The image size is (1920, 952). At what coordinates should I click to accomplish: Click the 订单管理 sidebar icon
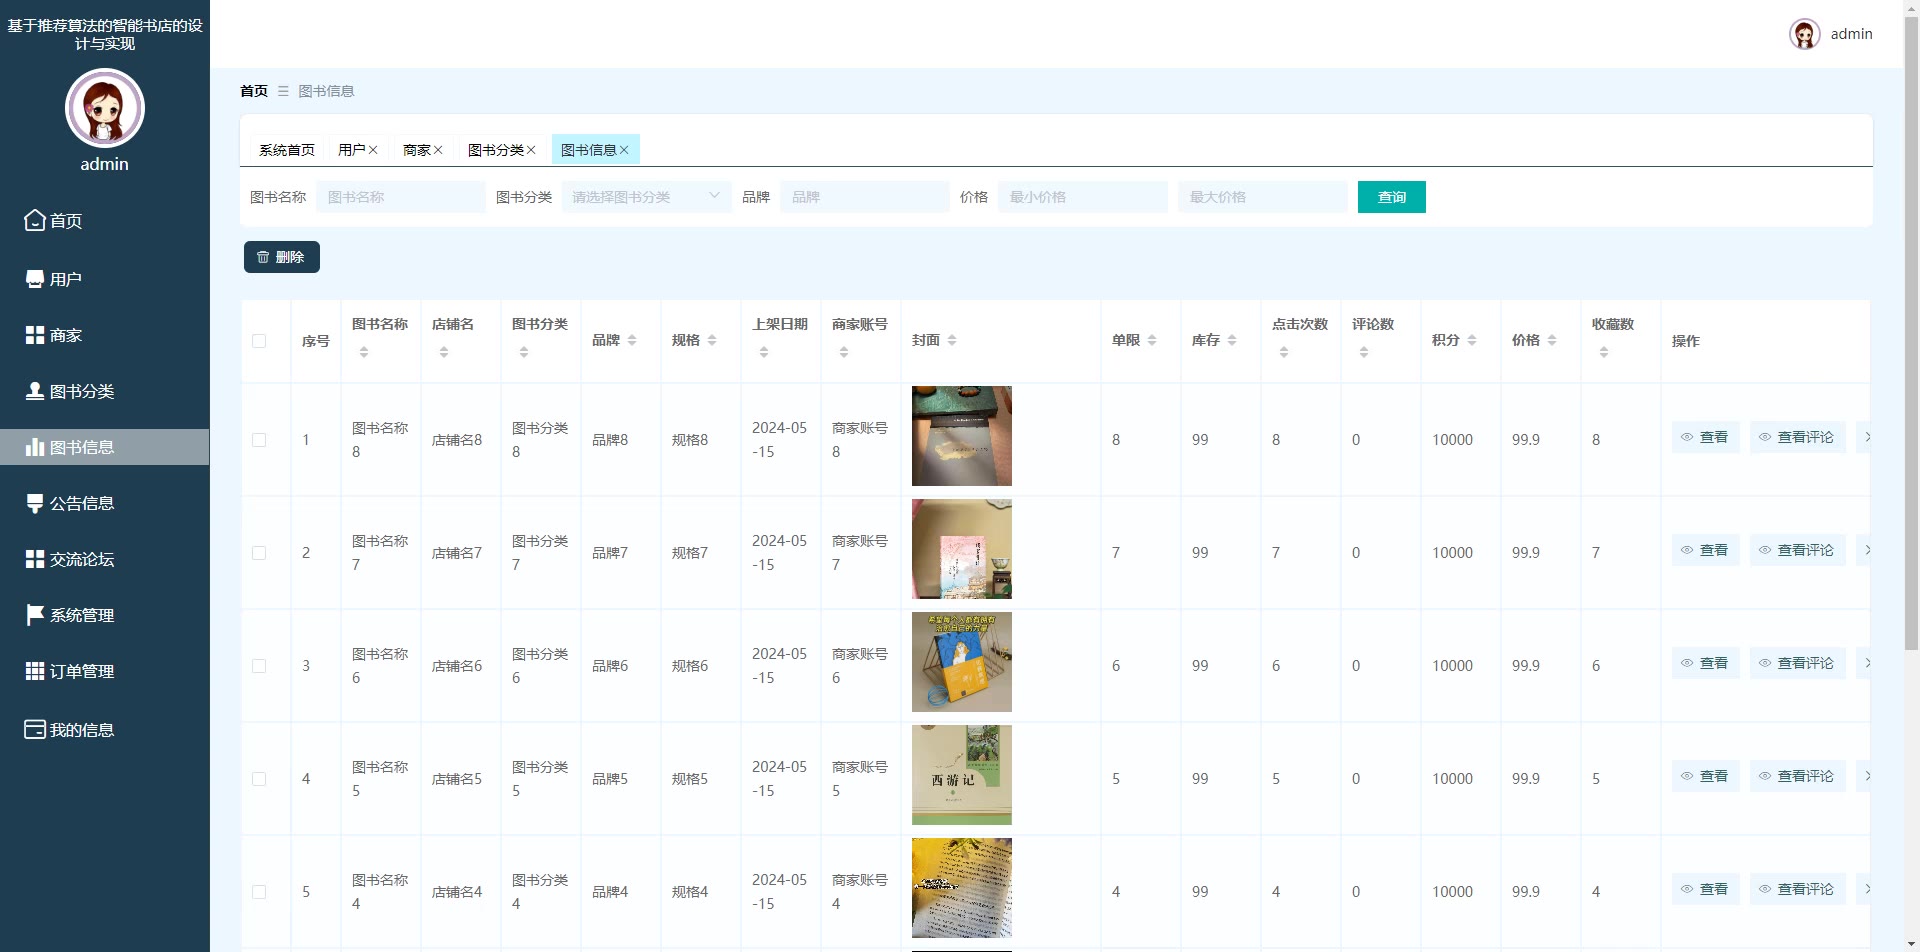[35, 671]
